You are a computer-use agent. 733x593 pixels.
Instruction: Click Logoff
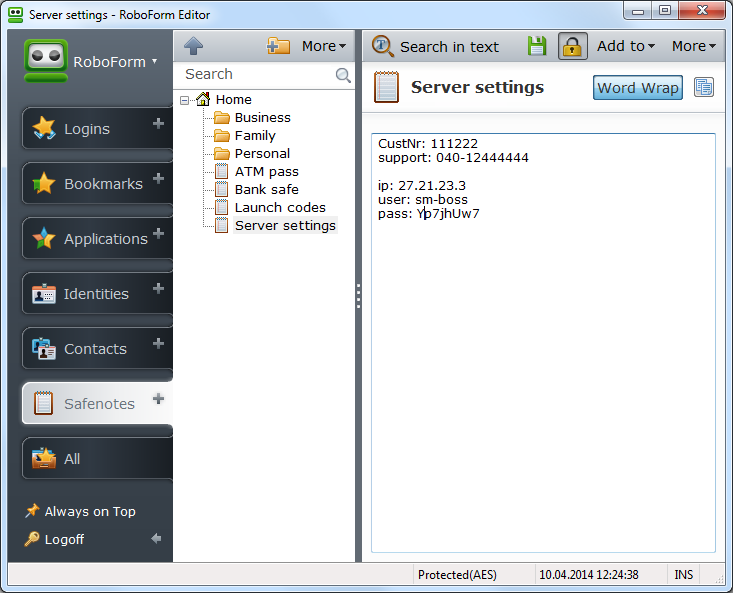(54, 539)
